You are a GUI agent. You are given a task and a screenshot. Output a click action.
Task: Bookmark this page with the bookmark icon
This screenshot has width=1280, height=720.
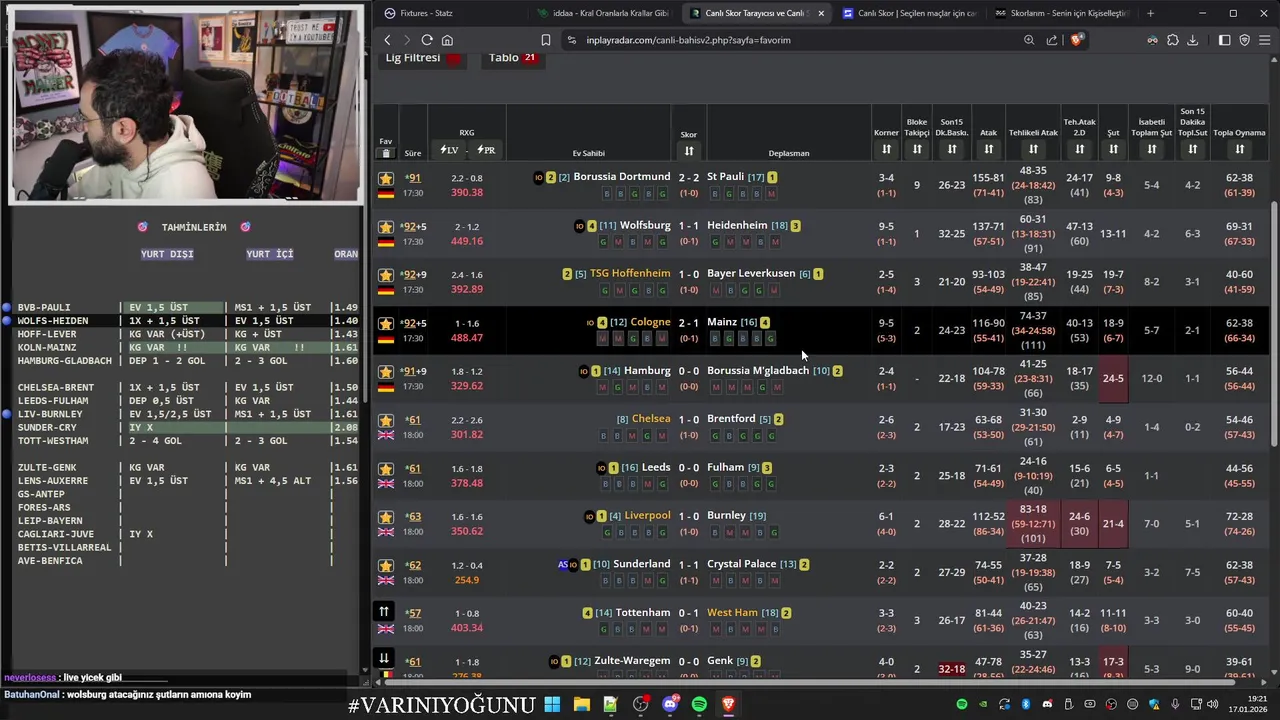546,40
